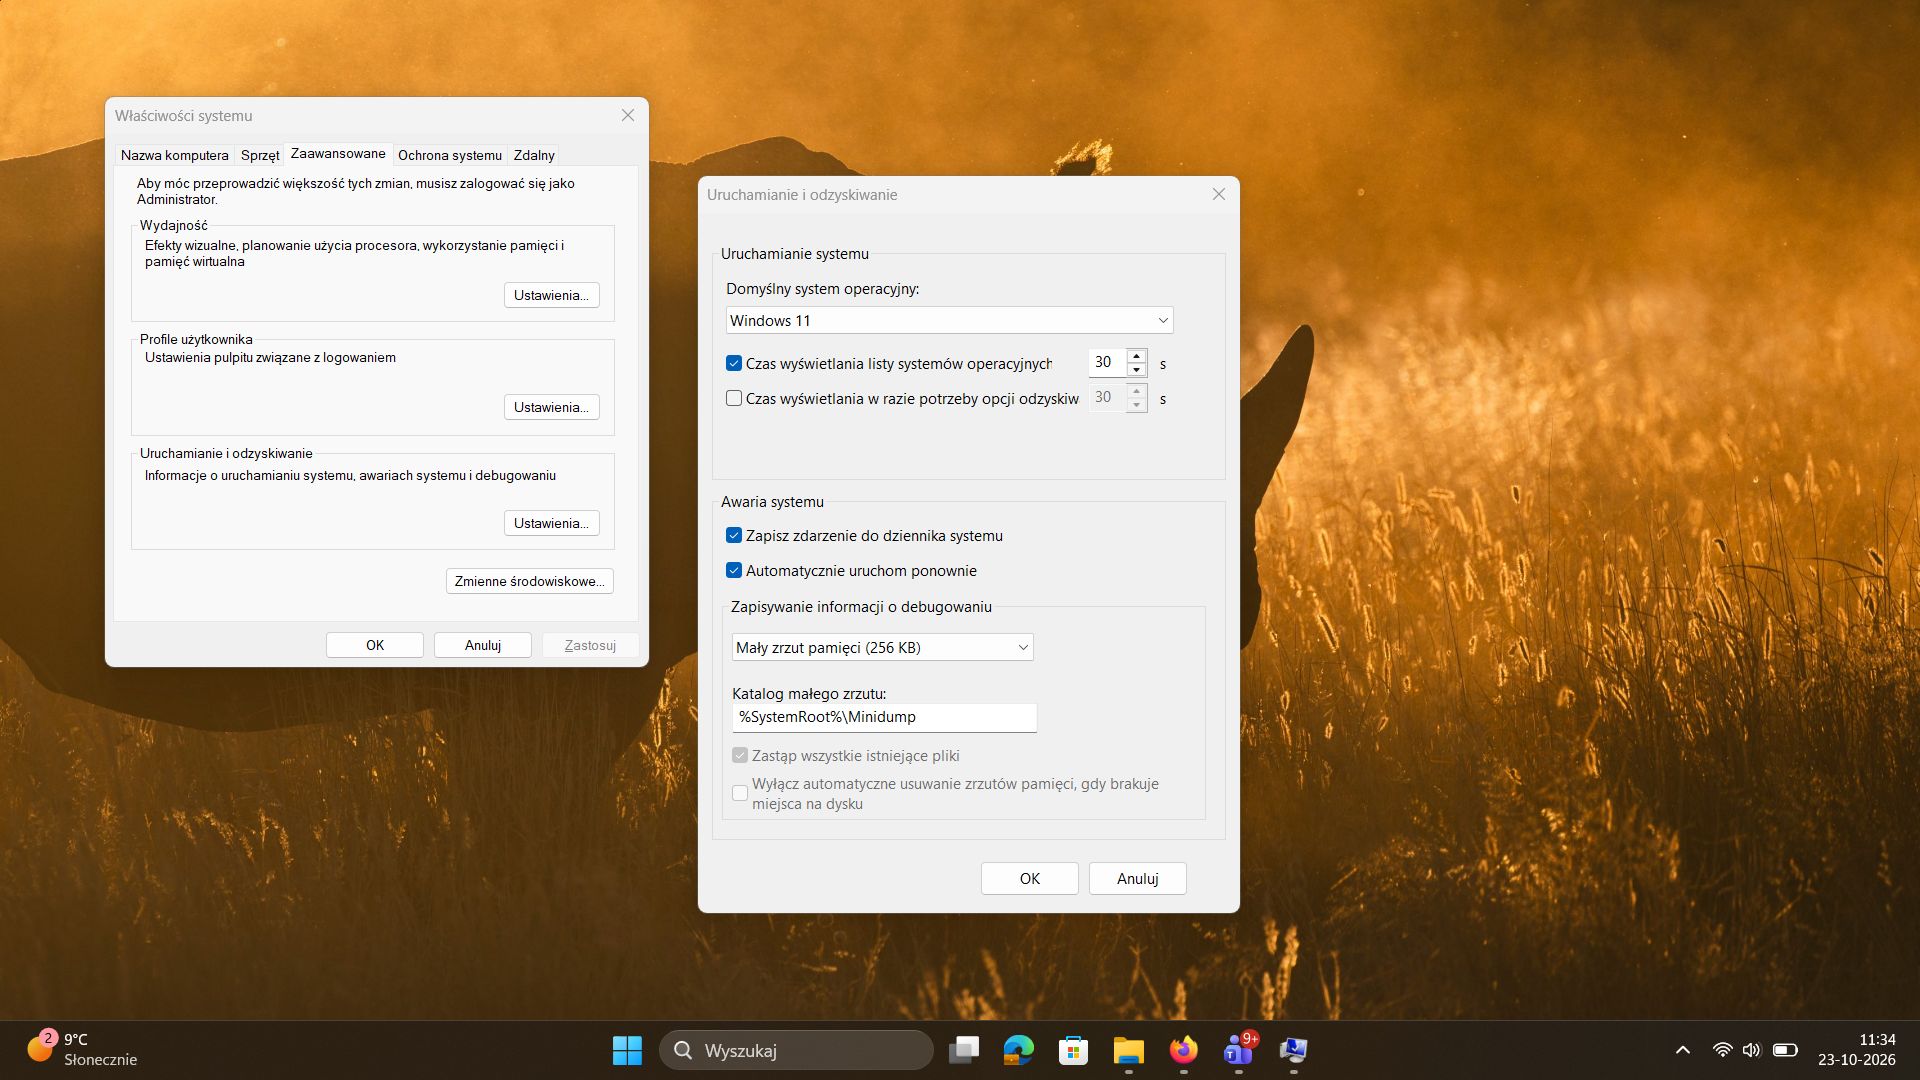Open Profile użytkownika Ustawienia button

551,407
